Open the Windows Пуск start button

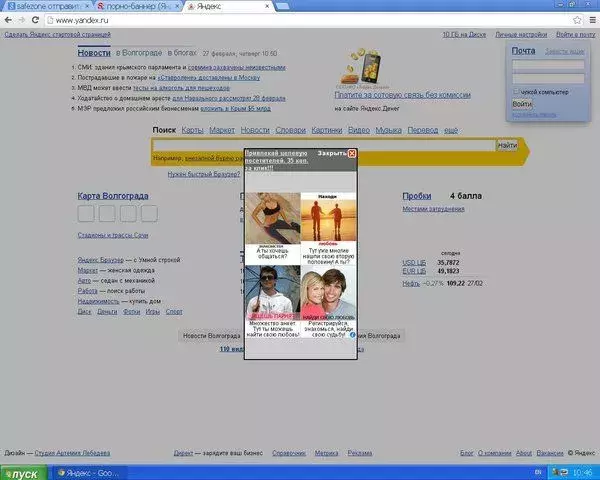pos(24,473)
